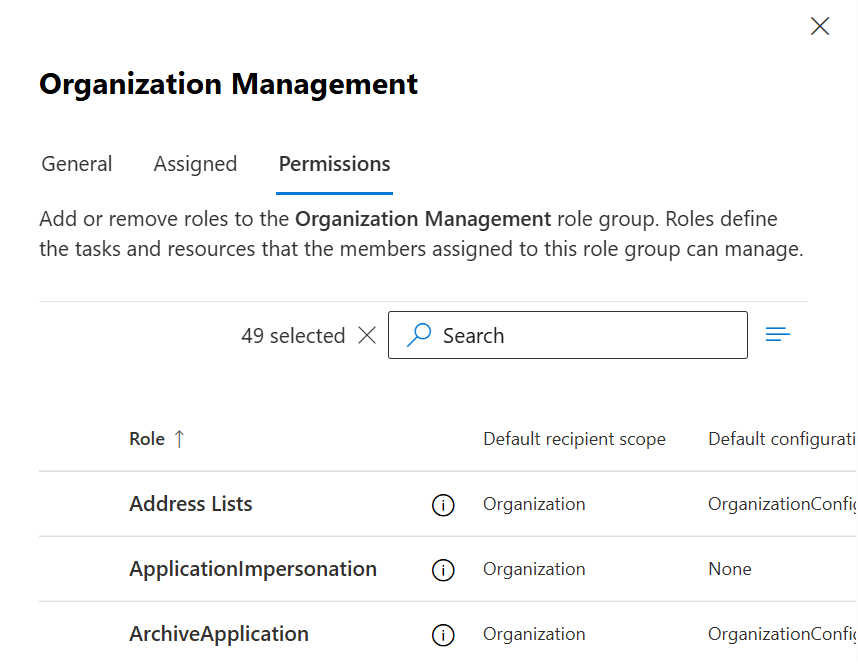Switch to the General tab

click(77, 164)
